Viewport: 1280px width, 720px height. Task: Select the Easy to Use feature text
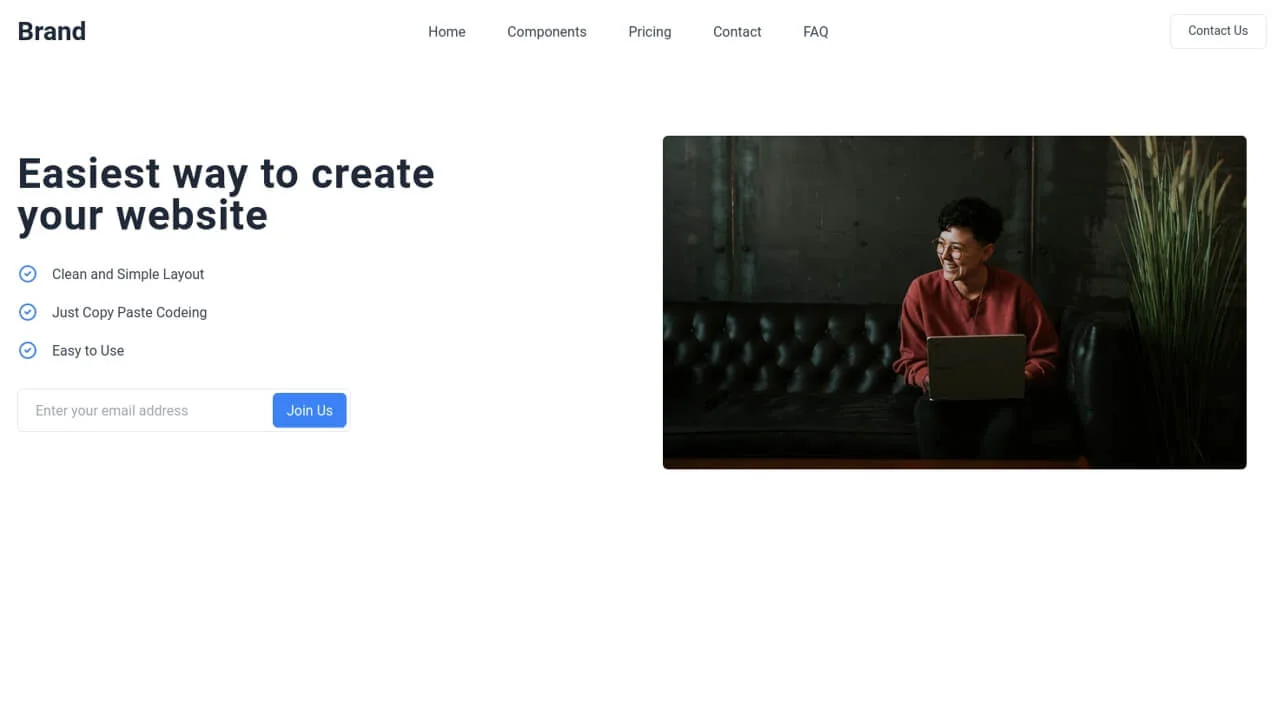coord(87,350)
